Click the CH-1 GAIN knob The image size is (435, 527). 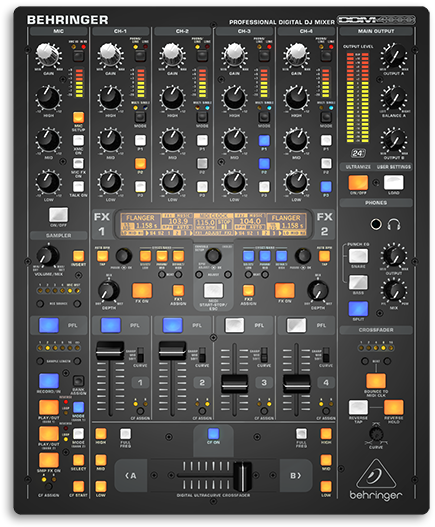pos(110,54)
